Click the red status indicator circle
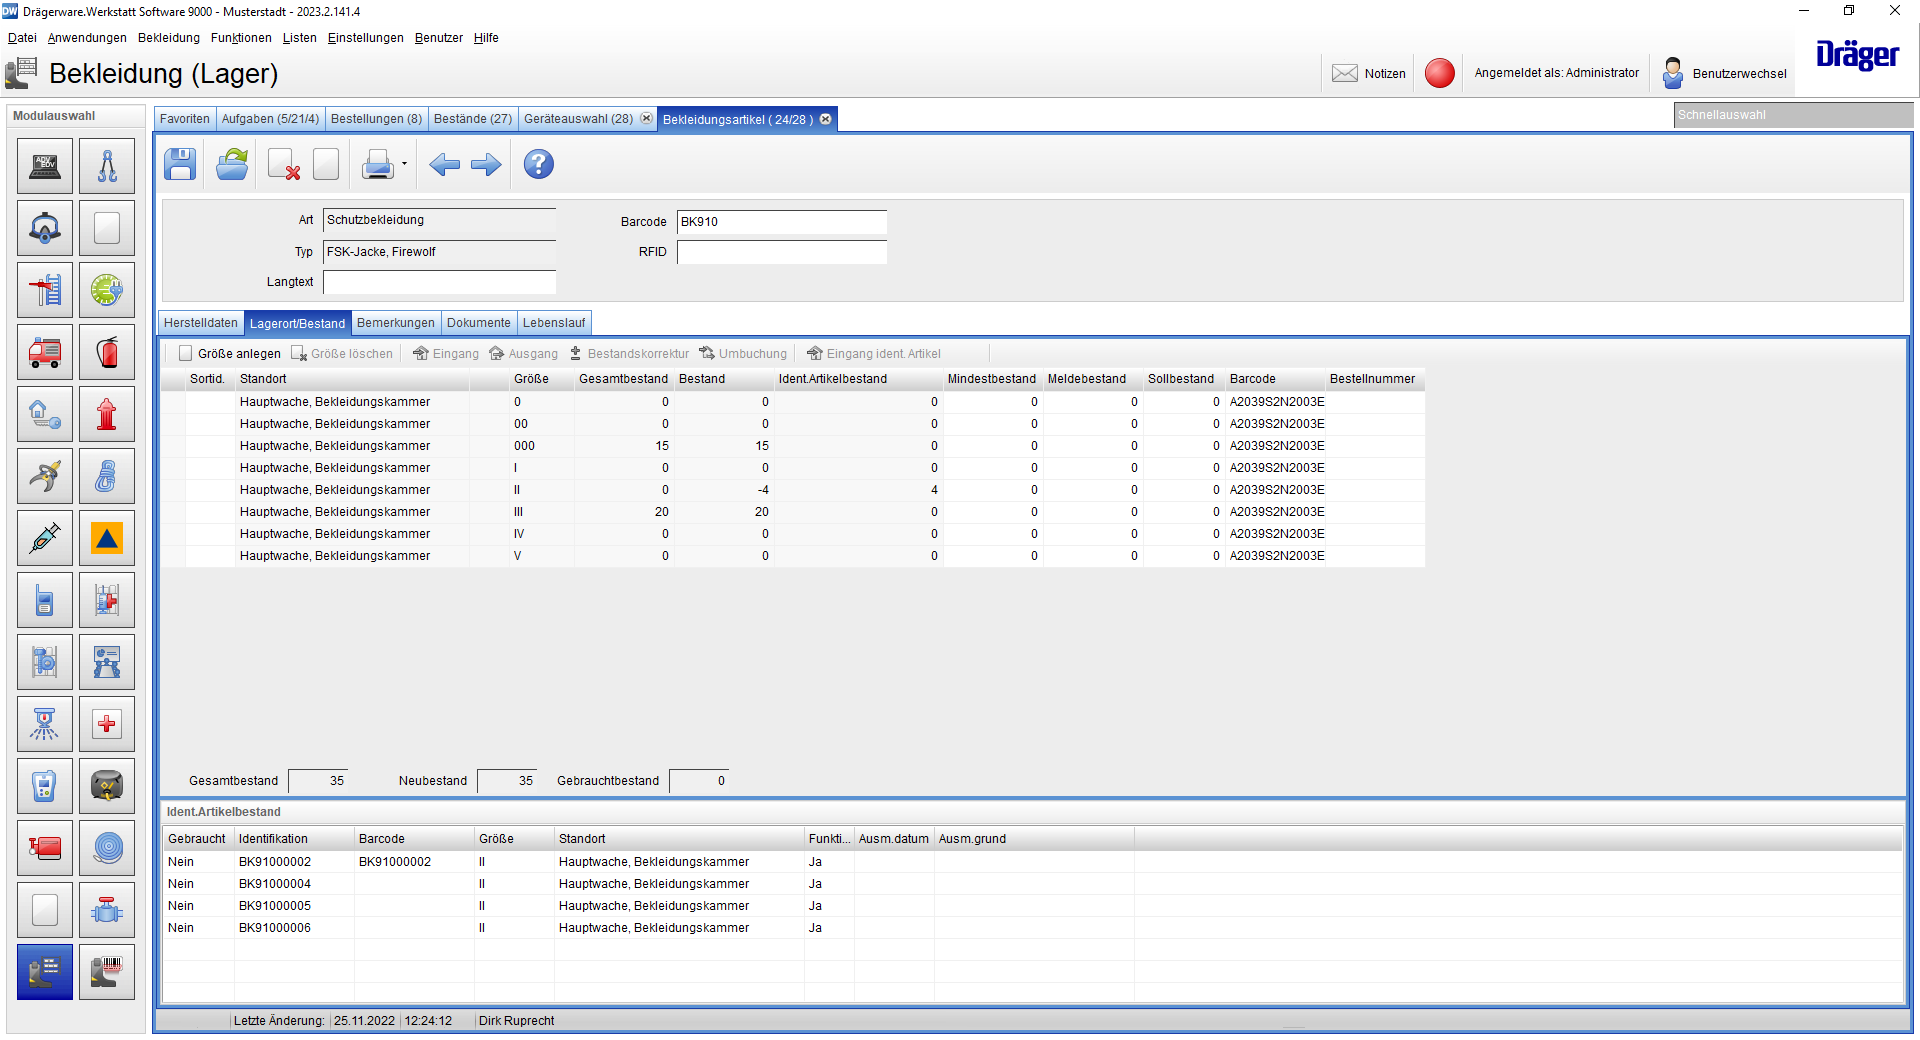 click(1439, 73)
